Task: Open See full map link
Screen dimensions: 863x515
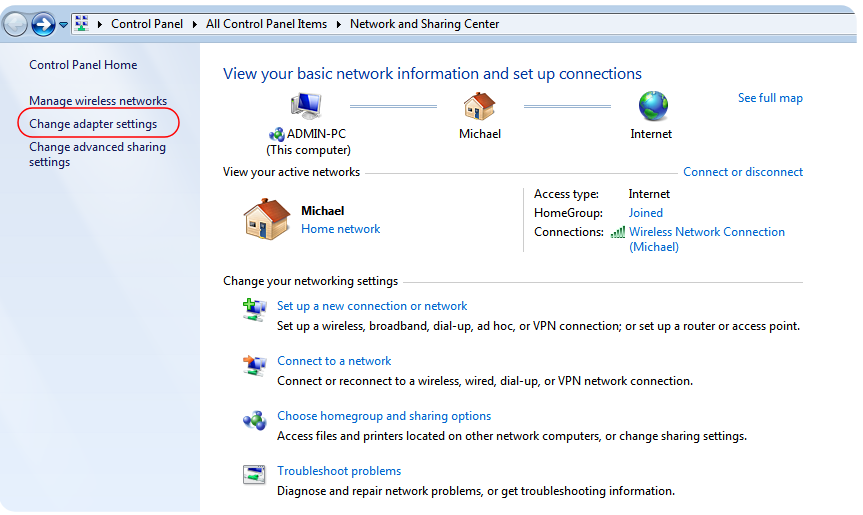Action: point(770,98)
